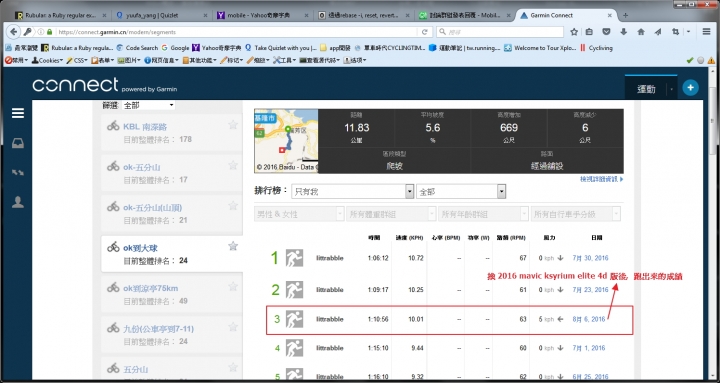This screenshot has width=720, height=383.
Task: Click the runner avatar in rank 3 row
Action: [294, 319]
